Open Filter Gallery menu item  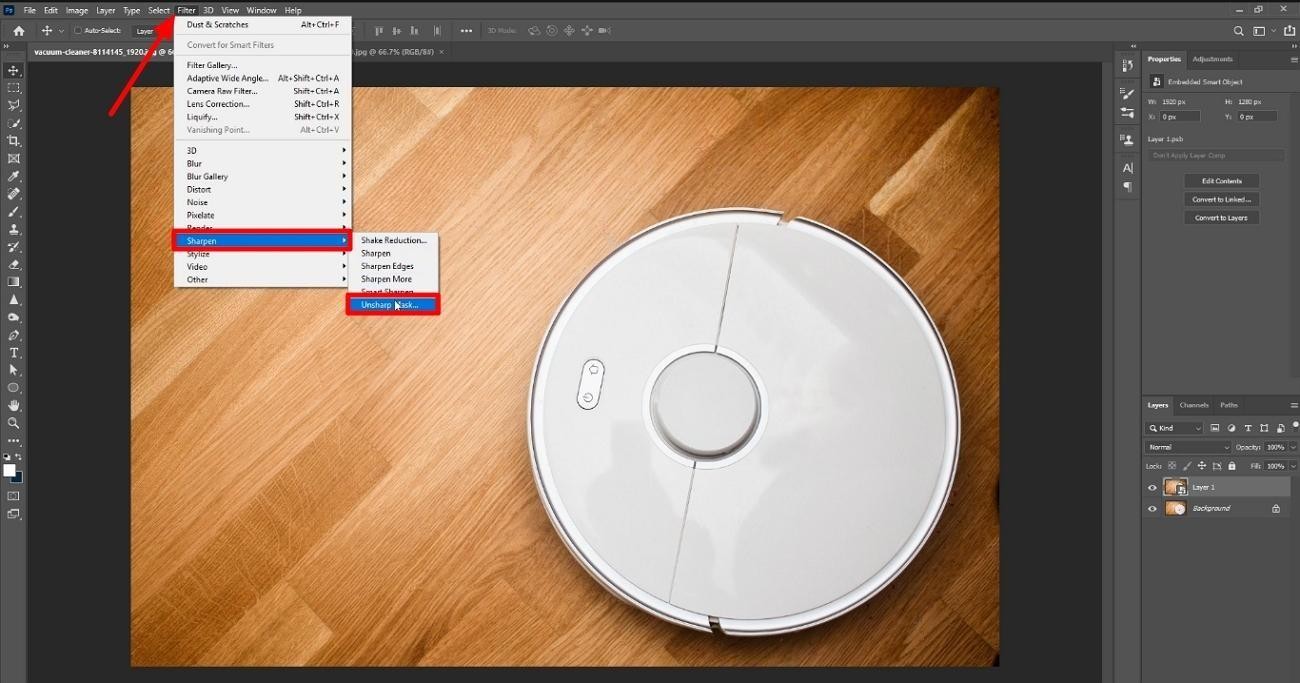(262, 65)
